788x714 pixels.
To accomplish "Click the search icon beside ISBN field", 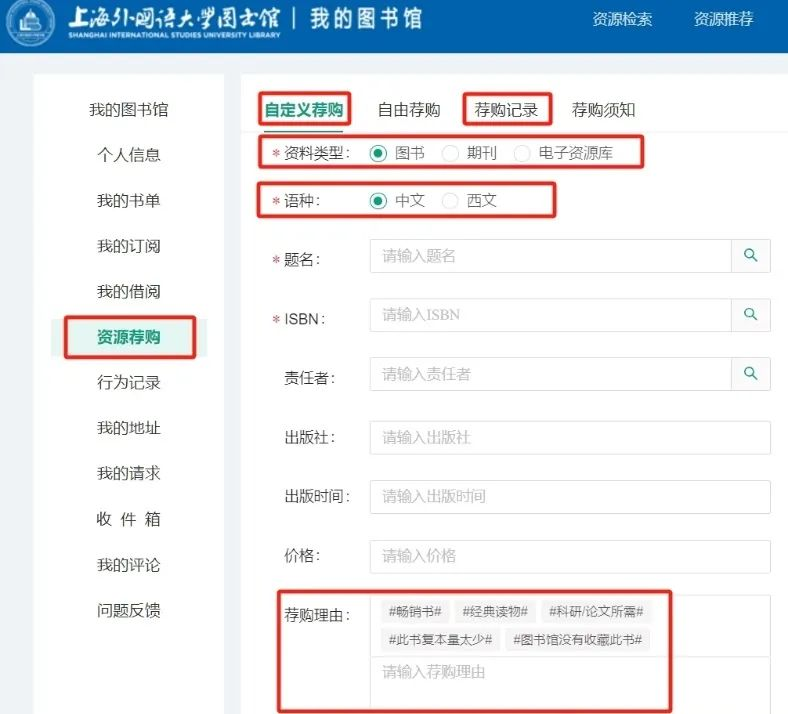I will (x=750, y=315).
